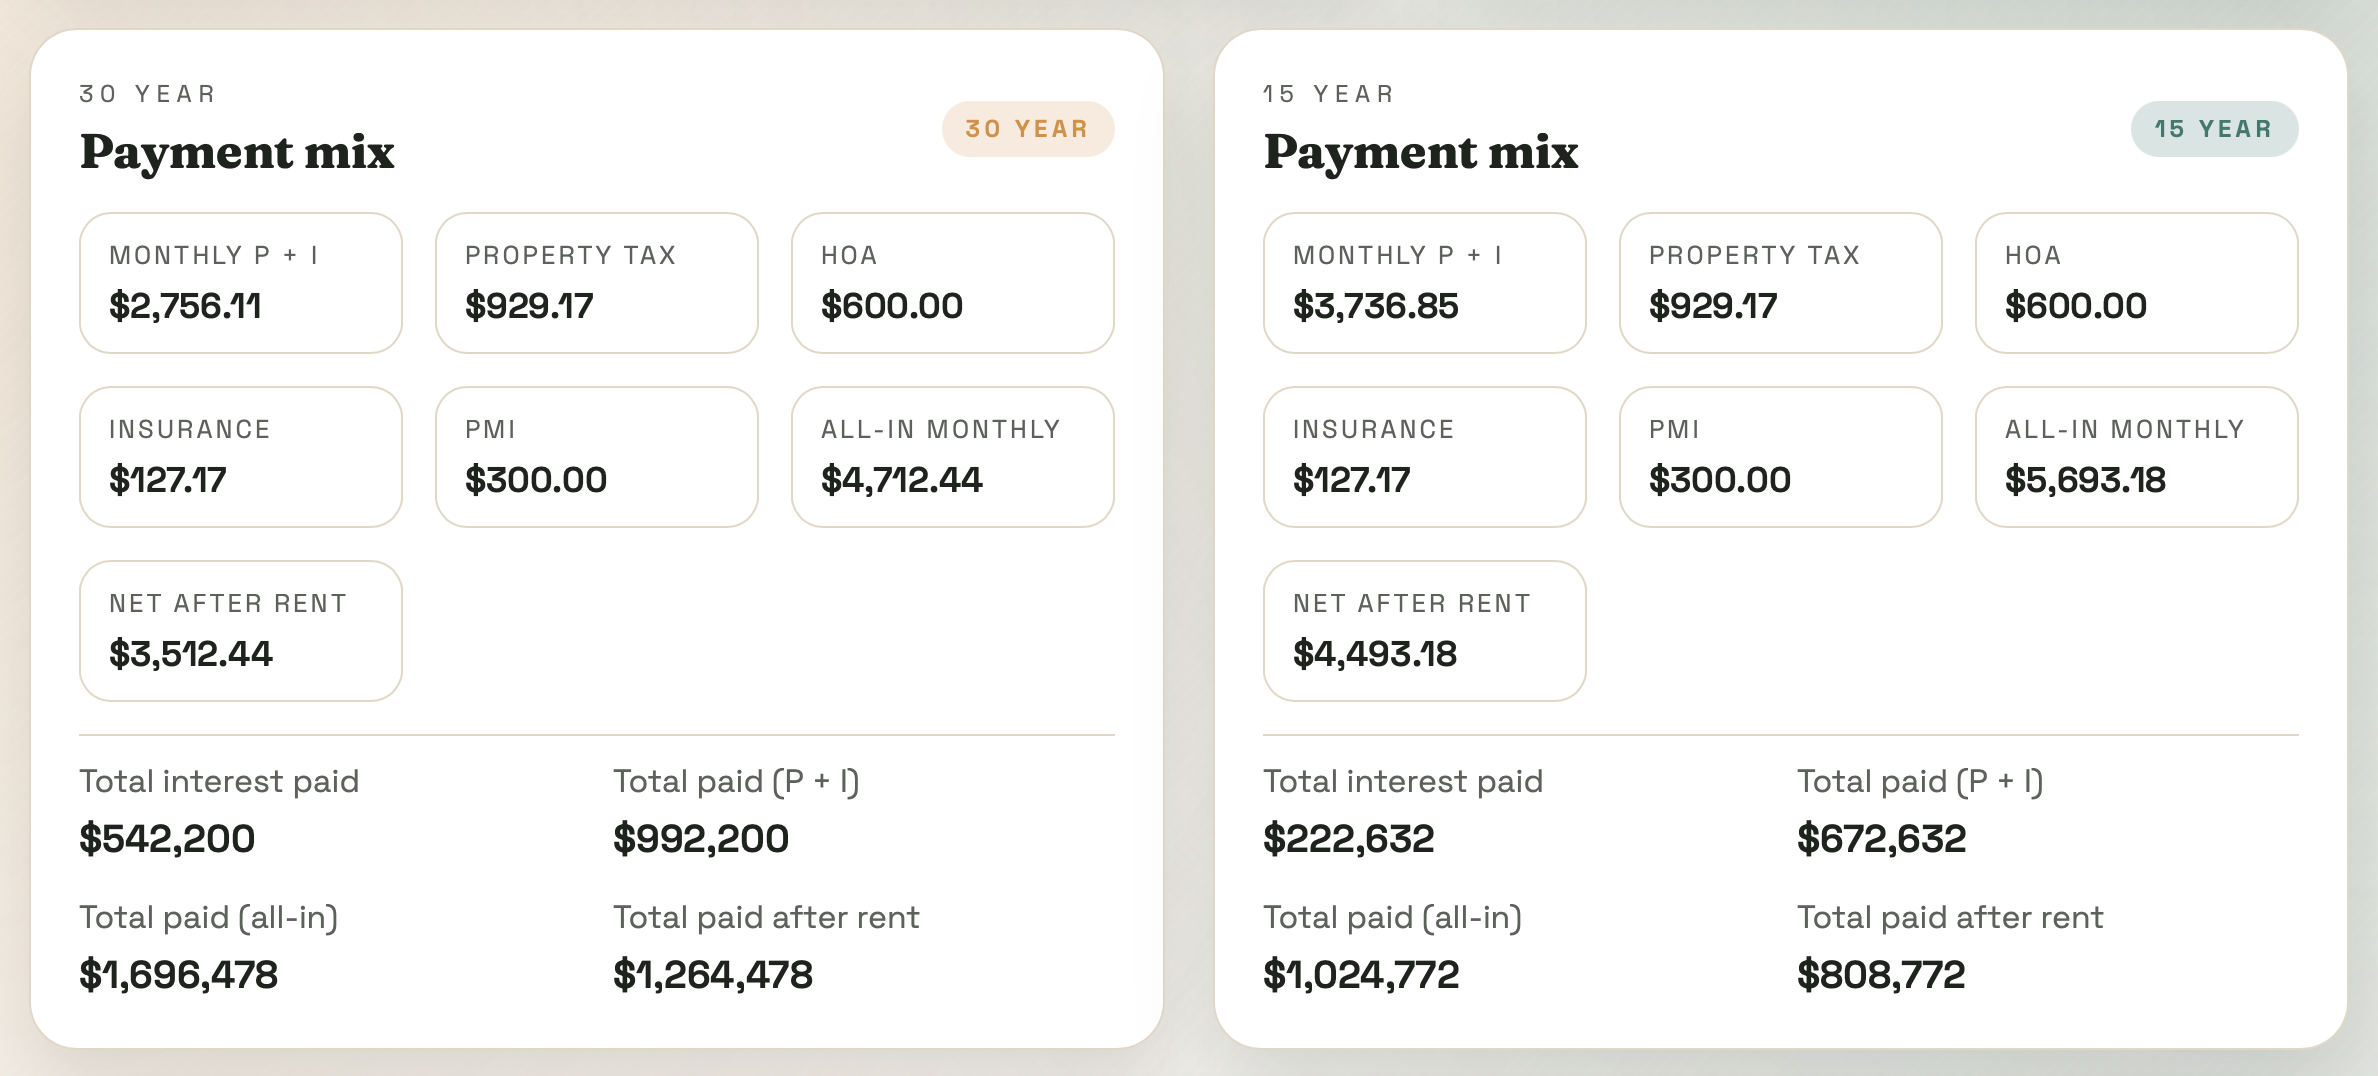Click the Net After Rent tile showing $4,493.18
The width and height of the screenshot is (2378, 1076).
(1424, 631)
